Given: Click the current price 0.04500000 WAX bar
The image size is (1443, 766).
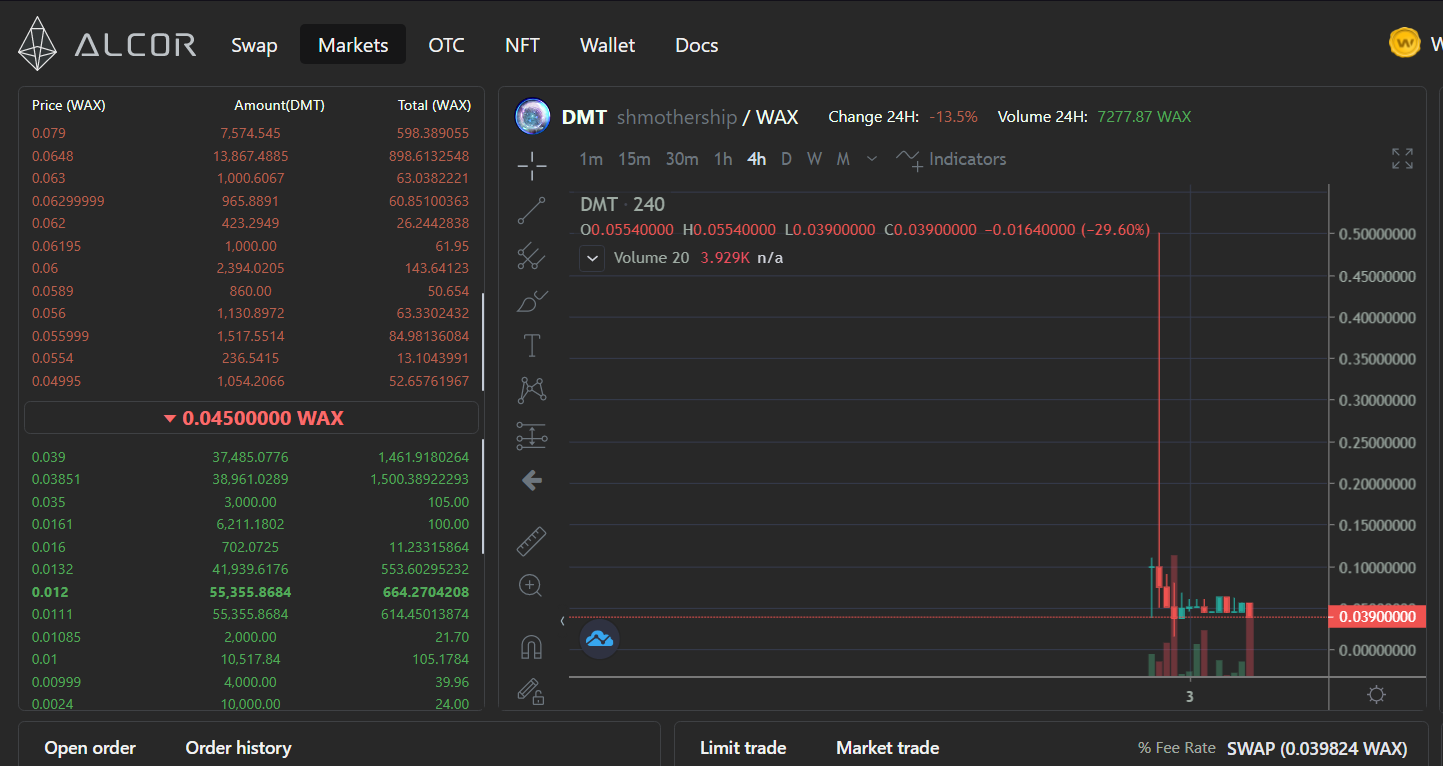Looking at the screenshot, I should coord(251,418).
